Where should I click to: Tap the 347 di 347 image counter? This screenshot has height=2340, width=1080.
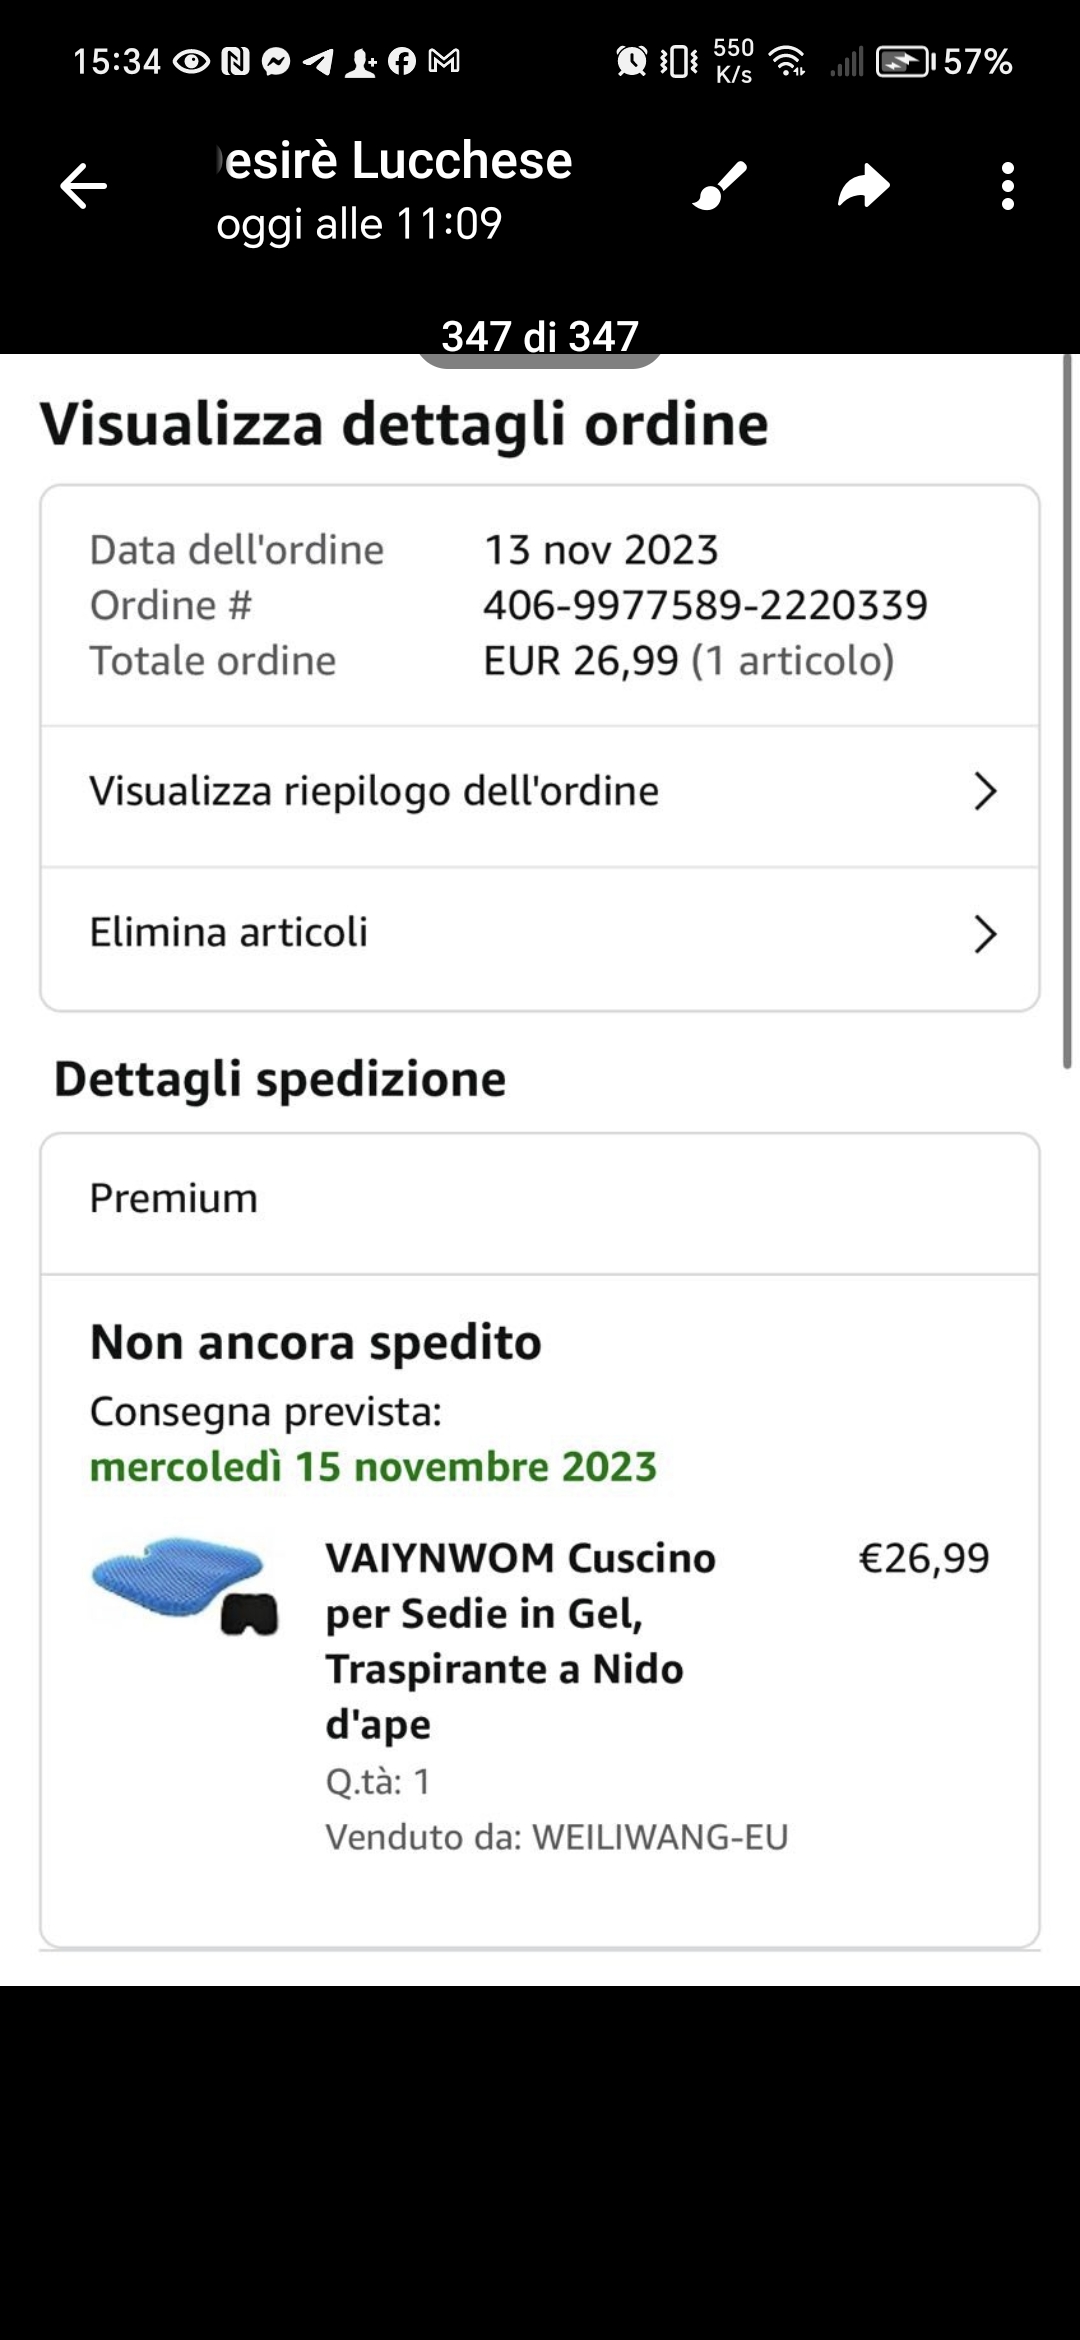point(540,337)
